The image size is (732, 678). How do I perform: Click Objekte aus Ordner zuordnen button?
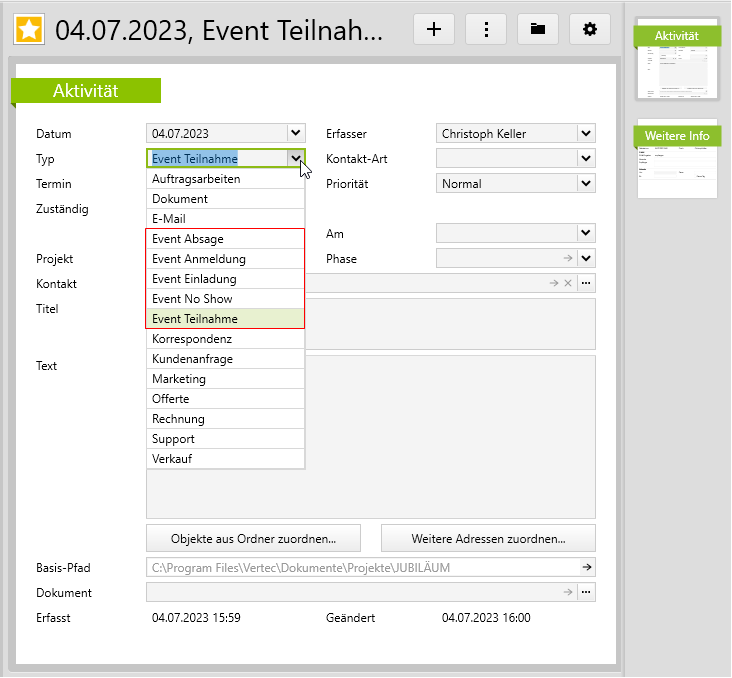coord(253,538)
